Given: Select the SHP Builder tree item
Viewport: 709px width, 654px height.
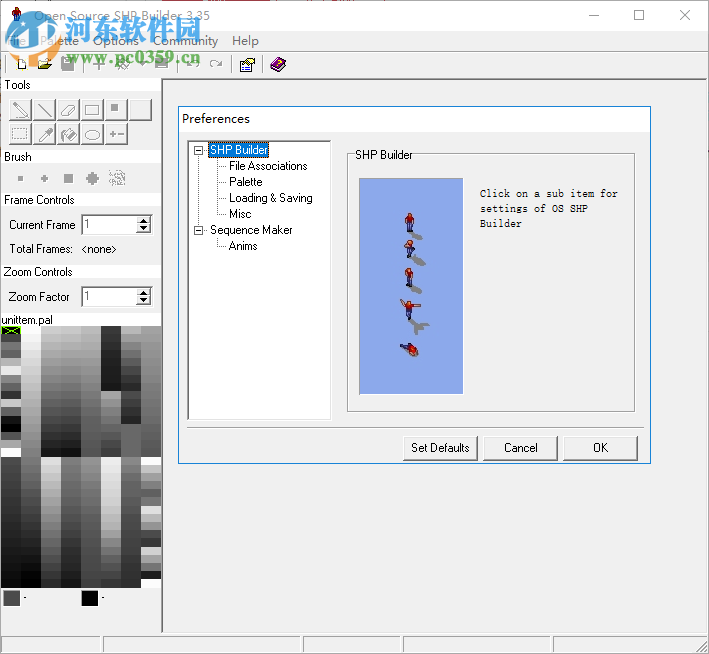Looking at the screenshot, I should point(238,150).
